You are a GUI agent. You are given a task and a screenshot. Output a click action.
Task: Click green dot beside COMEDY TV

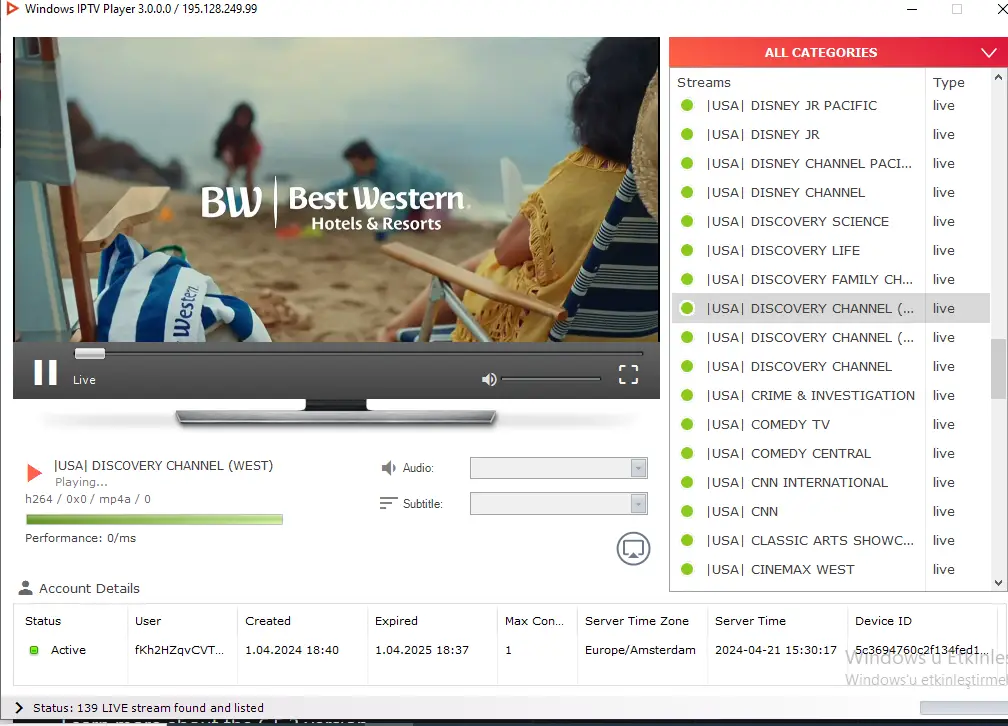pos(687,424)
